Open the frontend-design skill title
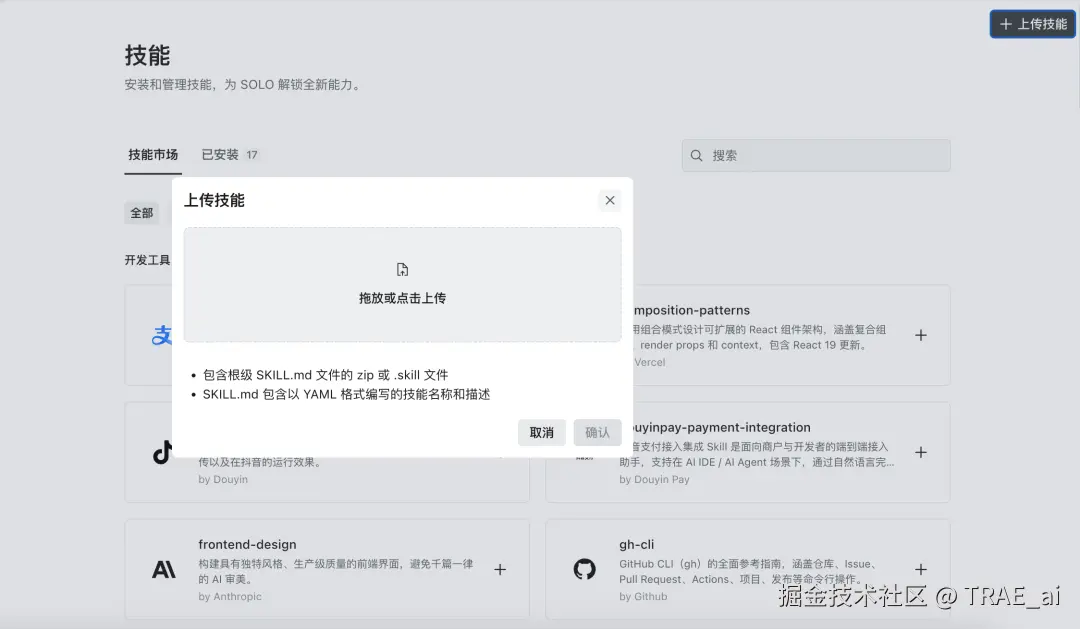The image size is (1080, 629). pyautogui.click(x=247, y=544)
